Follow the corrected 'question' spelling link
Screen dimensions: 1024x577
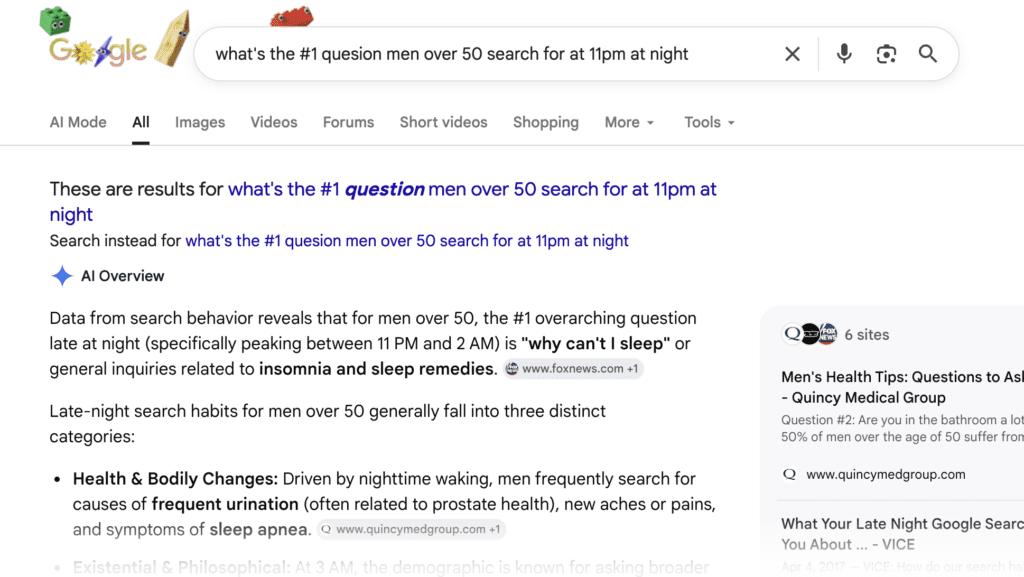point(383,202)
